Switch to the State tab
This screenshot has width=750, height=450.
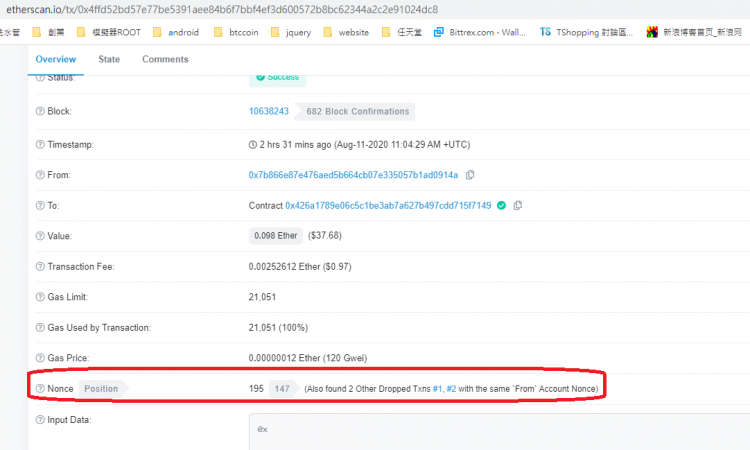point(109,59)
